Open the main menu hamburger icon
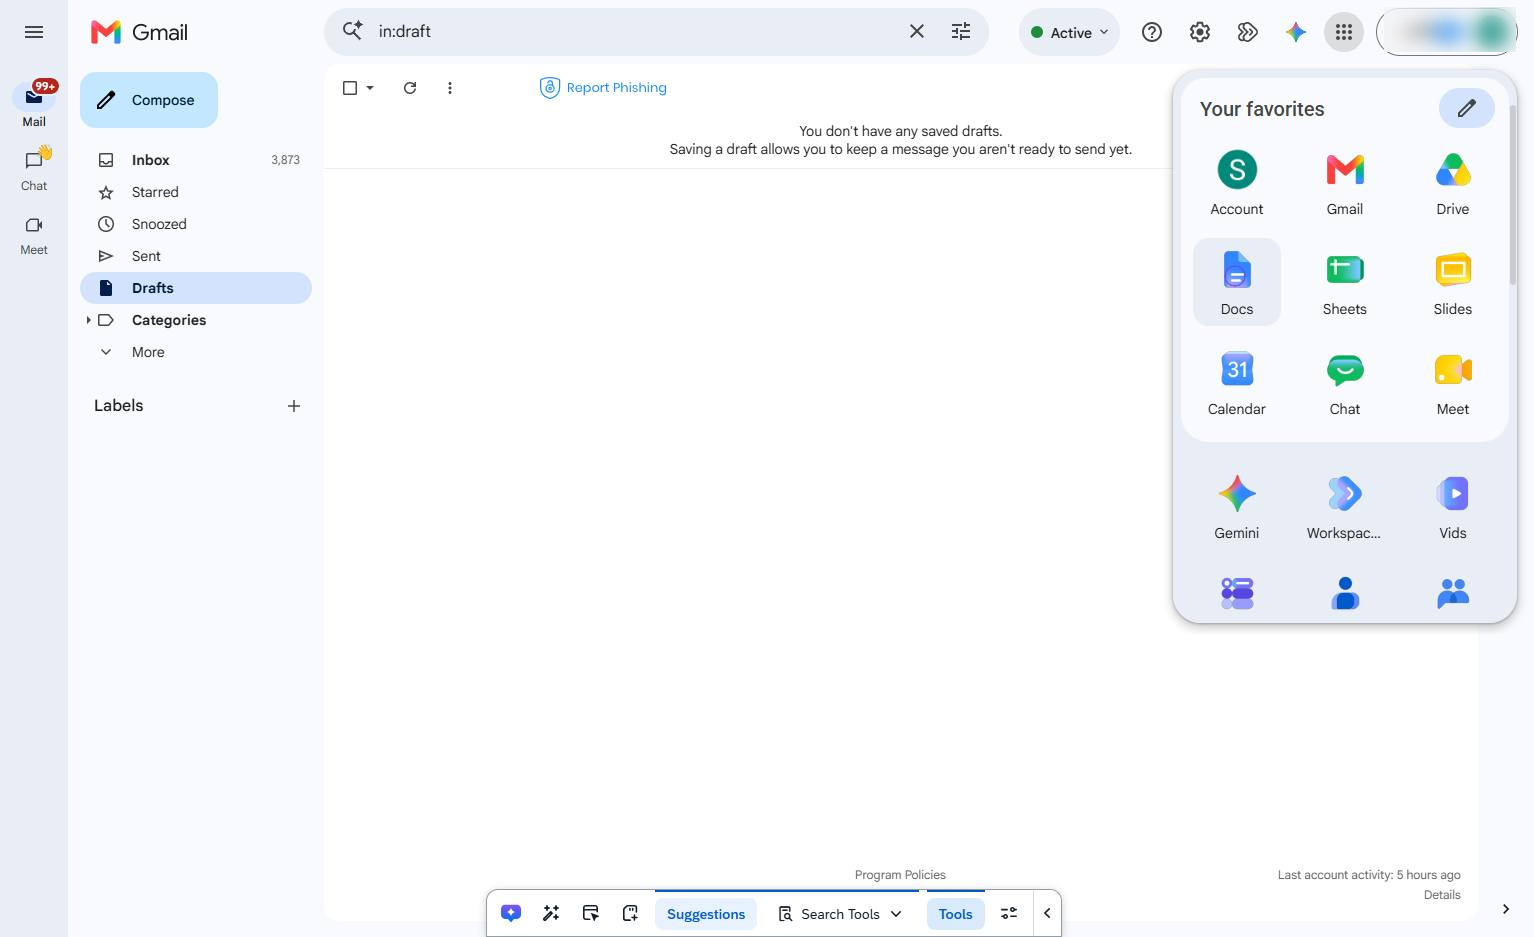 (34, 32)
